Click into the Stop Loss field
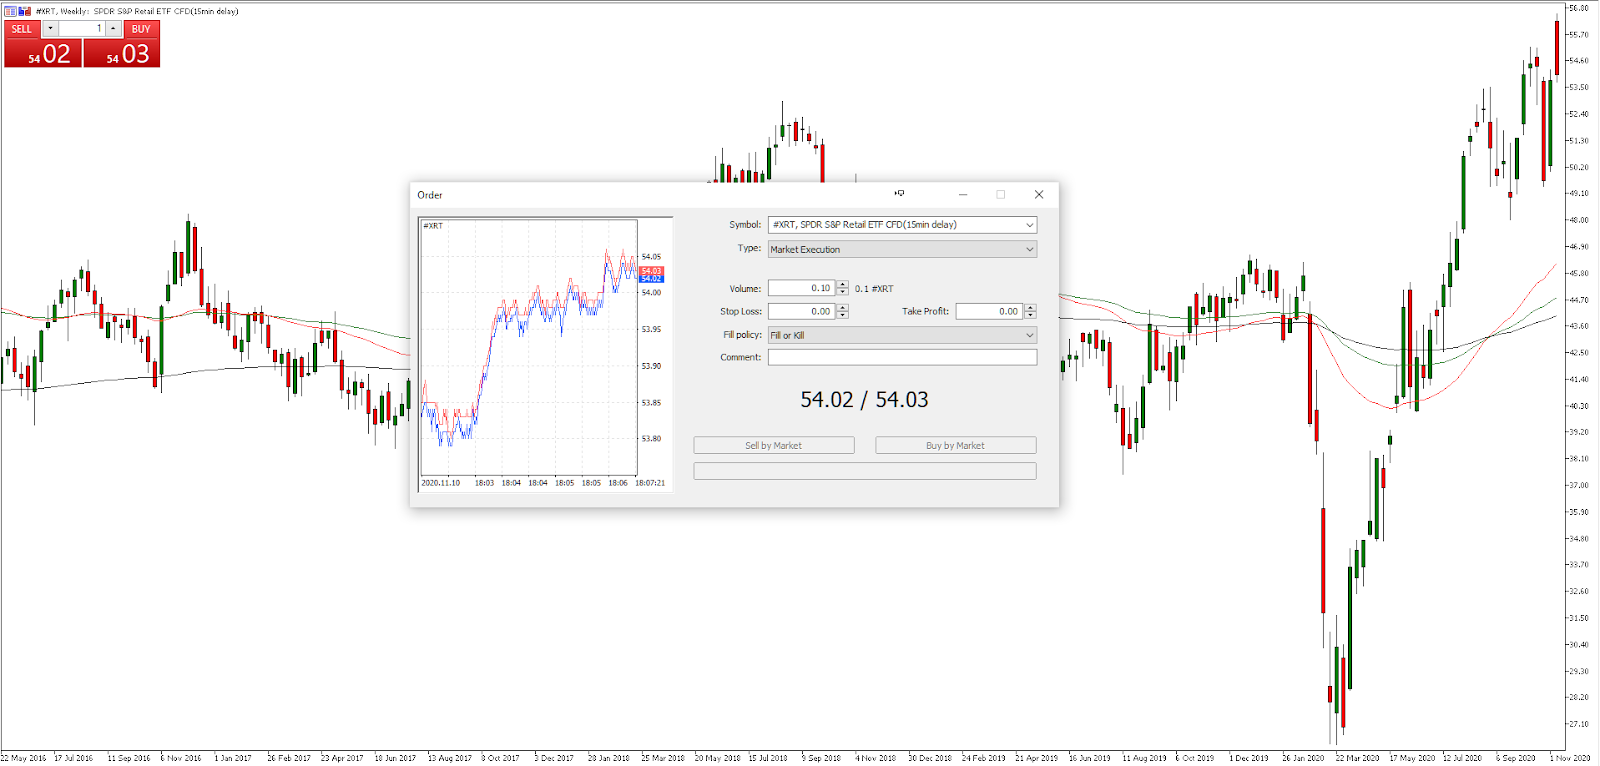The width and height of the screenshot is (1600, 766). (801, 312)
